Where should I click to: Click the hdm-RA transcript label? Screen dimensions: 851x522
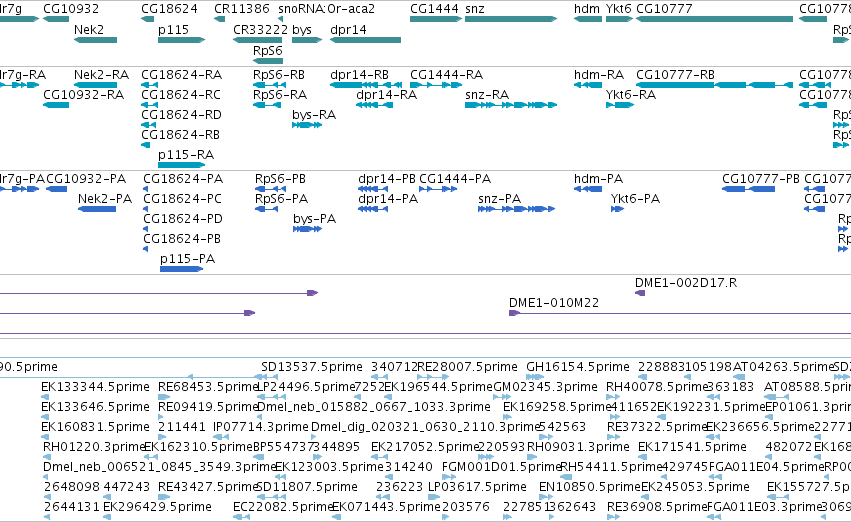[x=599, y=74]
